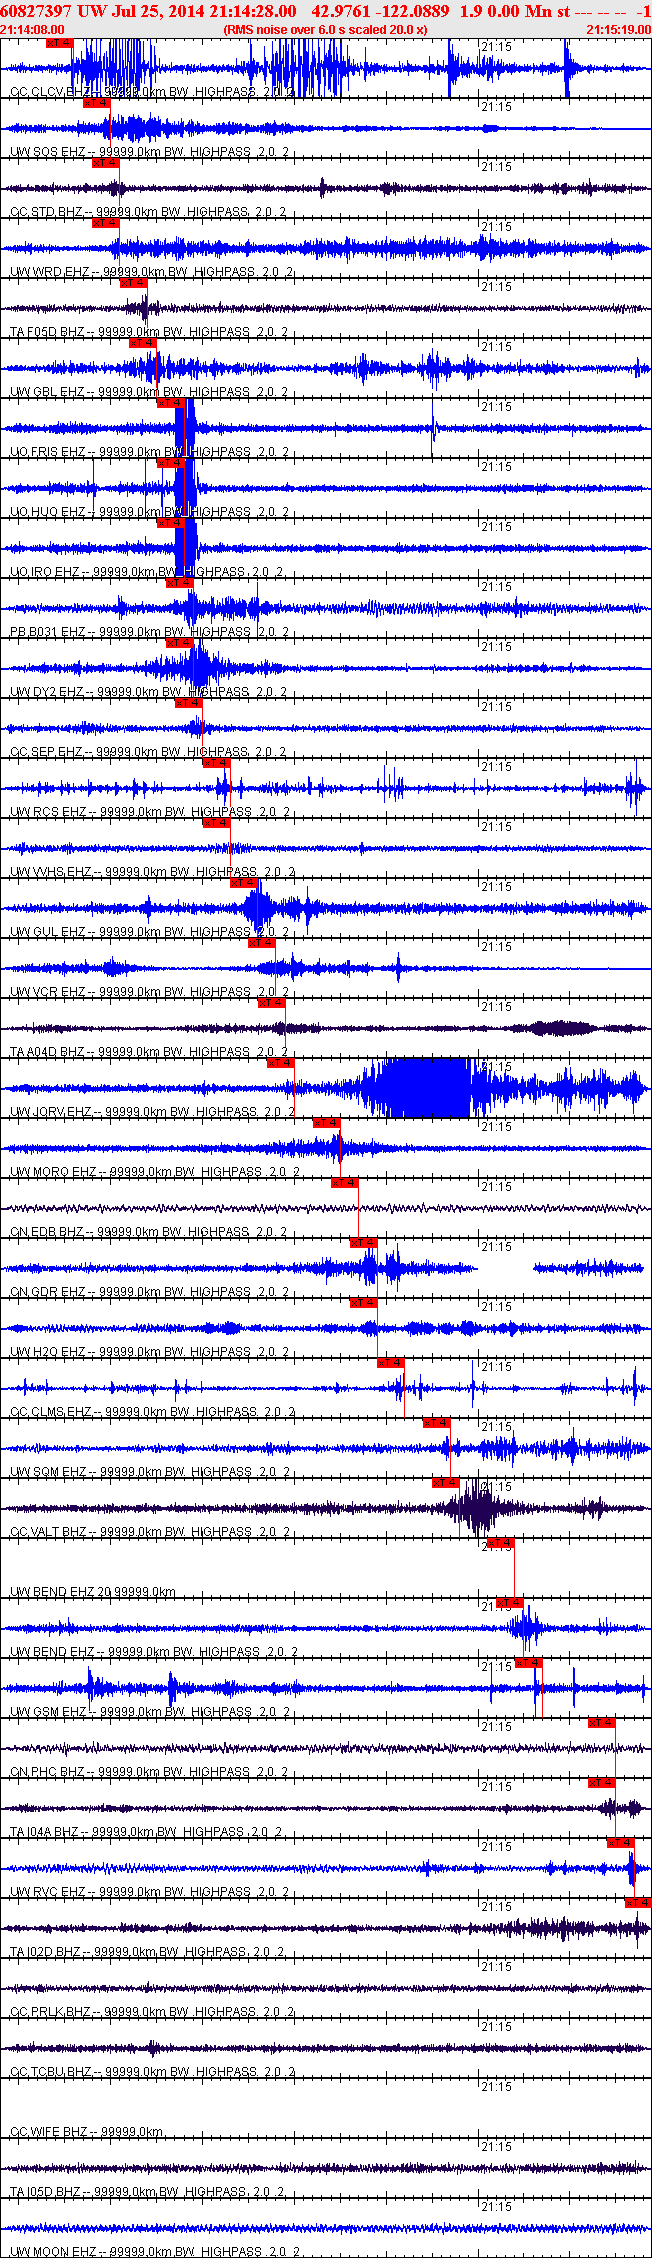The image size is (652, 2258).
Task: Click the event ID 60827397 in the header
Action: (x=36, y=11)
